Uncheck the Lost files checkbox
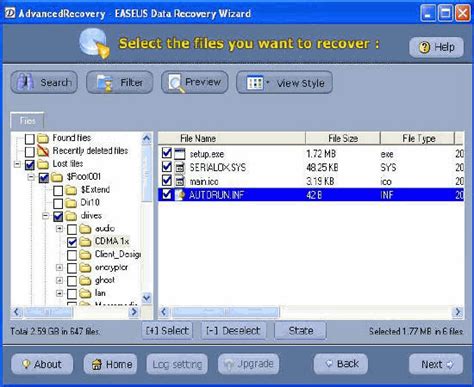474x387 pixels. click(x=30, y=165)
